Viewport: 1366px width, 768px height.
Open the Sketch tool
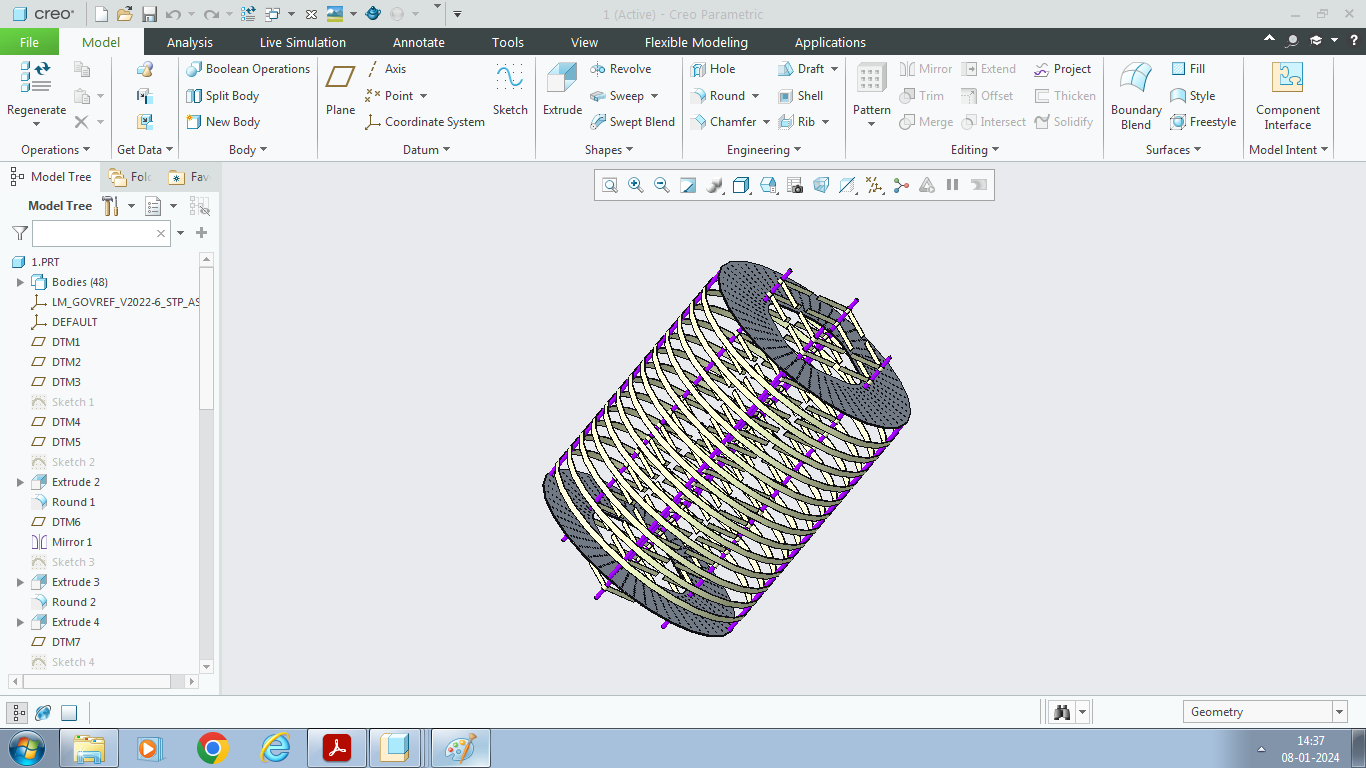(x=510, y=89)
